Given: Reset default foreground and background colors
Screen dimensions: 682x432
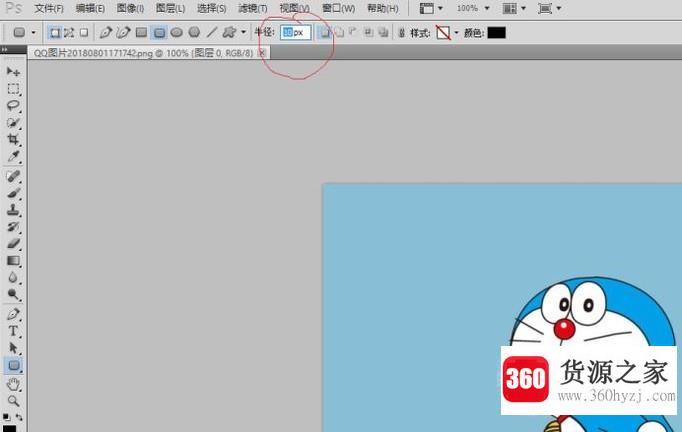Looking at the screenshot, I should pos(6,417).
